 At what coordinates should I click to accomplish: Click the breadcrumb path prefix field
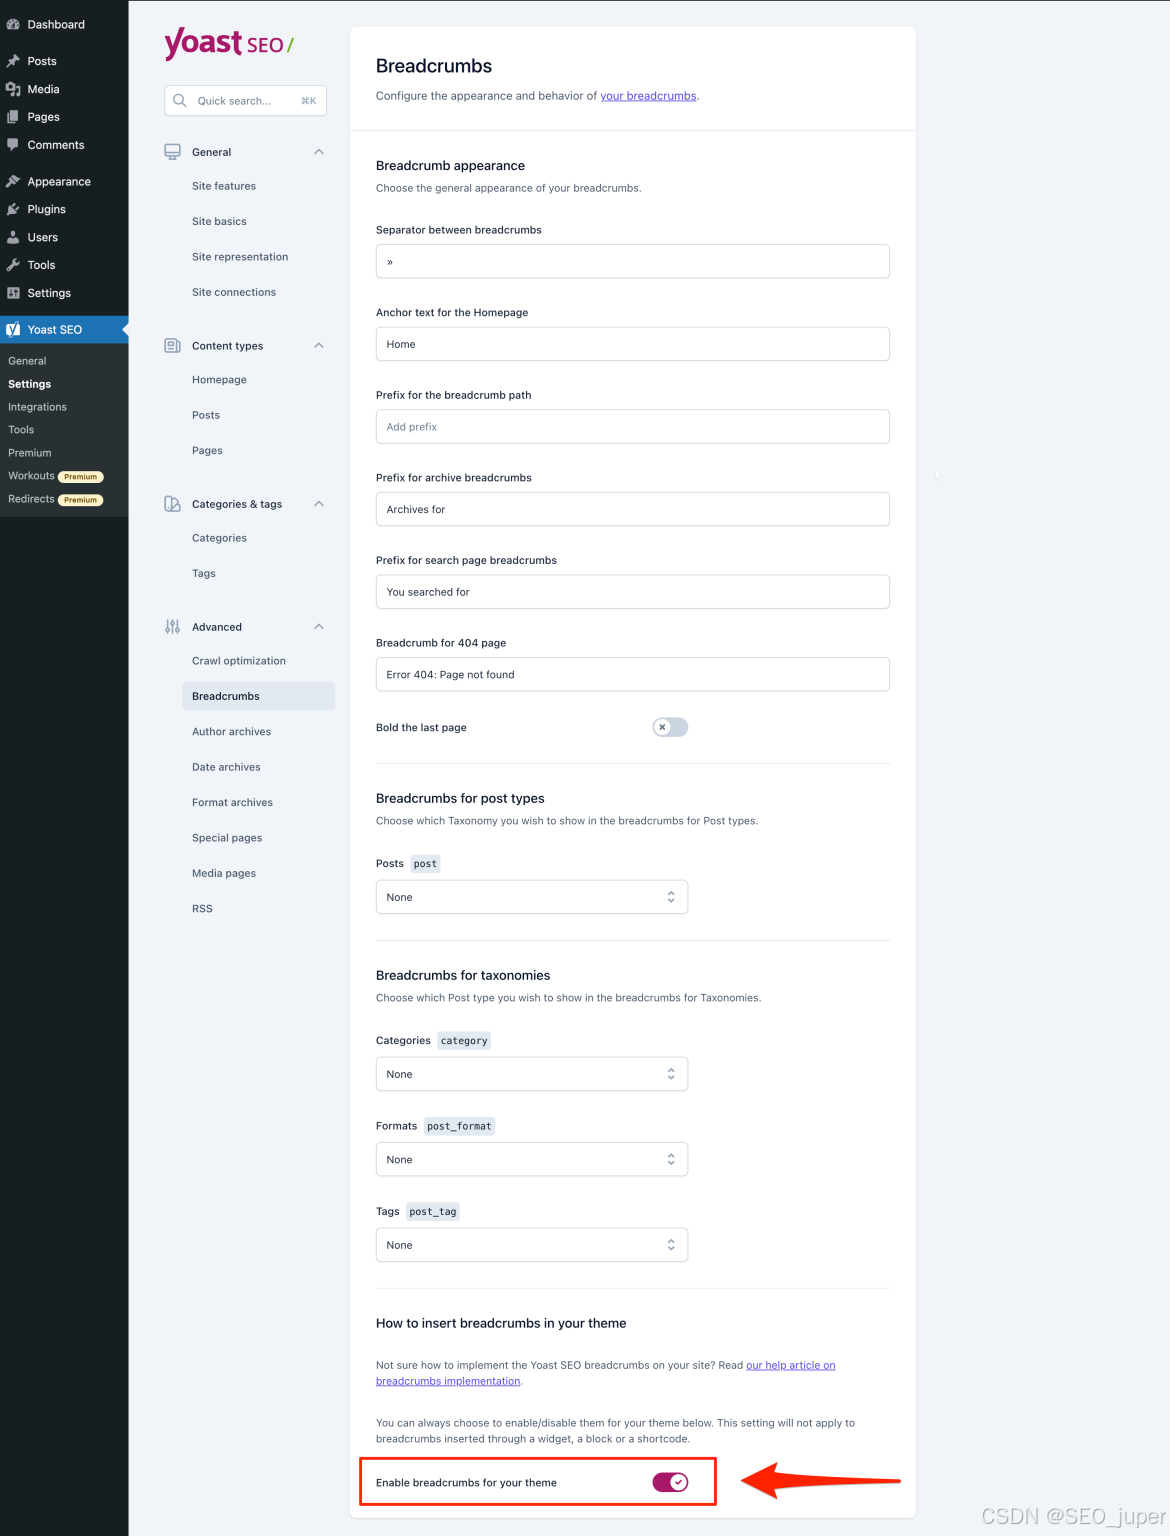click(x=633, y=427)
